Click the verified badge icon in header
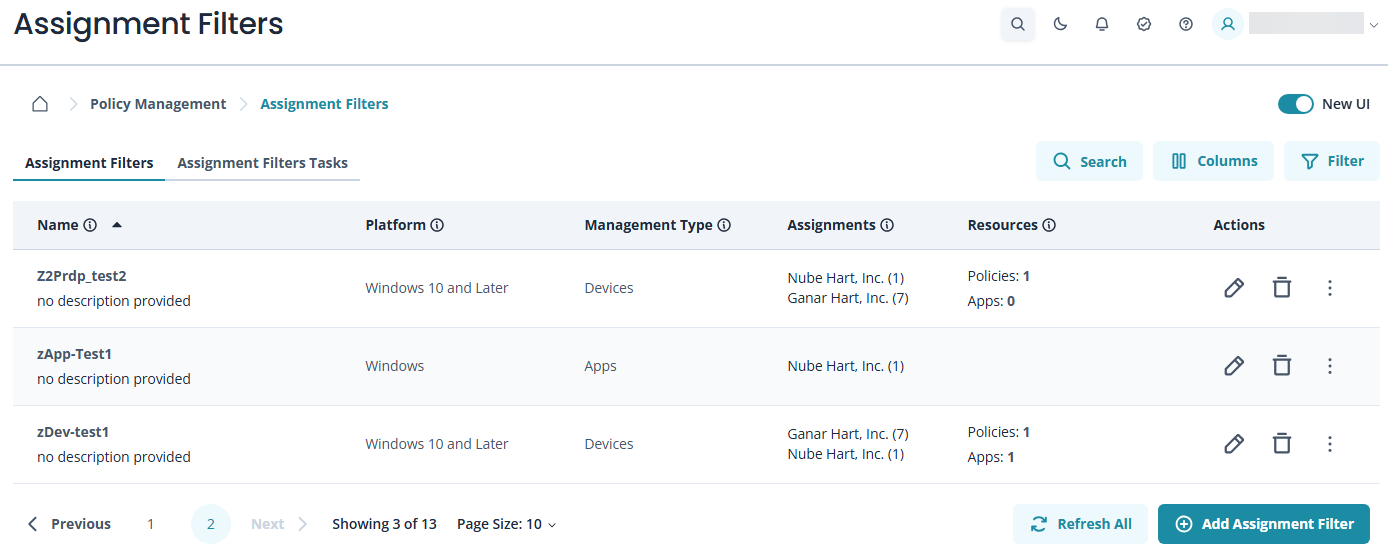Screen dimensions: 1388x544 click(x=1144, y=24)
